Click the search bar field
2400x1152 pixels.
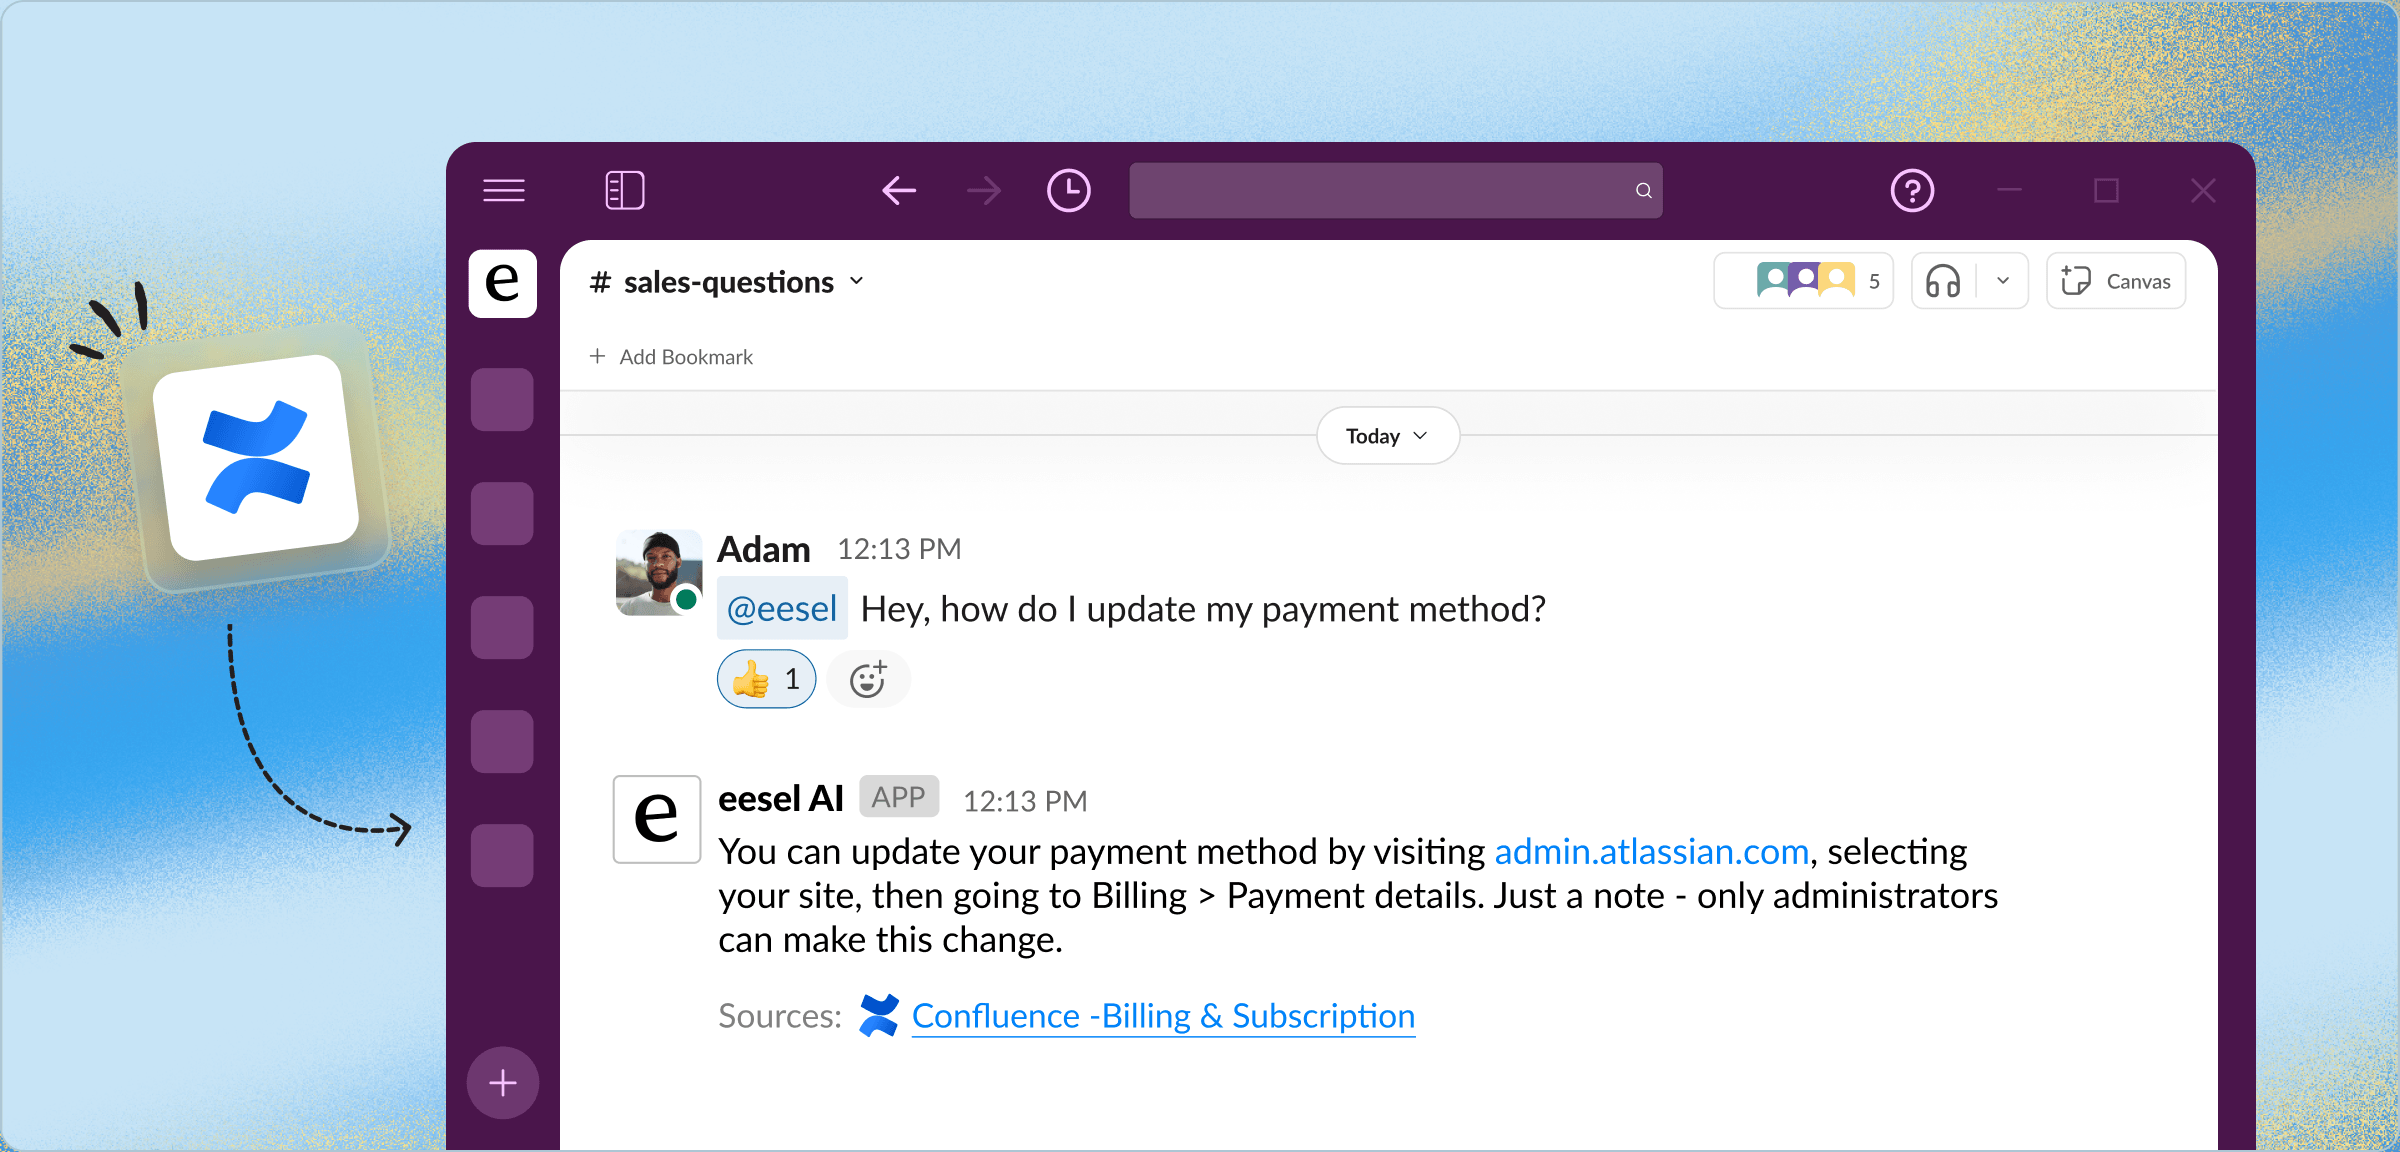pos(1396,190)
